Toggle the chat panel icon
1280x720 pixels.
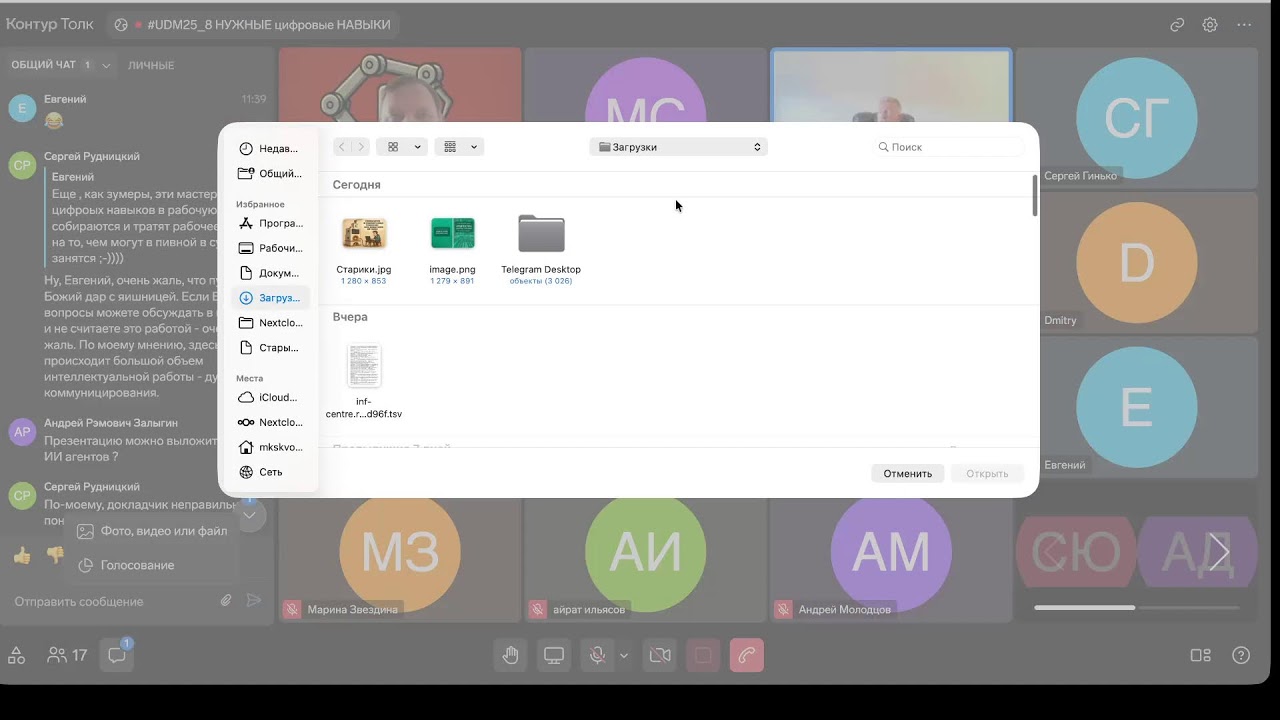(117, 656)
